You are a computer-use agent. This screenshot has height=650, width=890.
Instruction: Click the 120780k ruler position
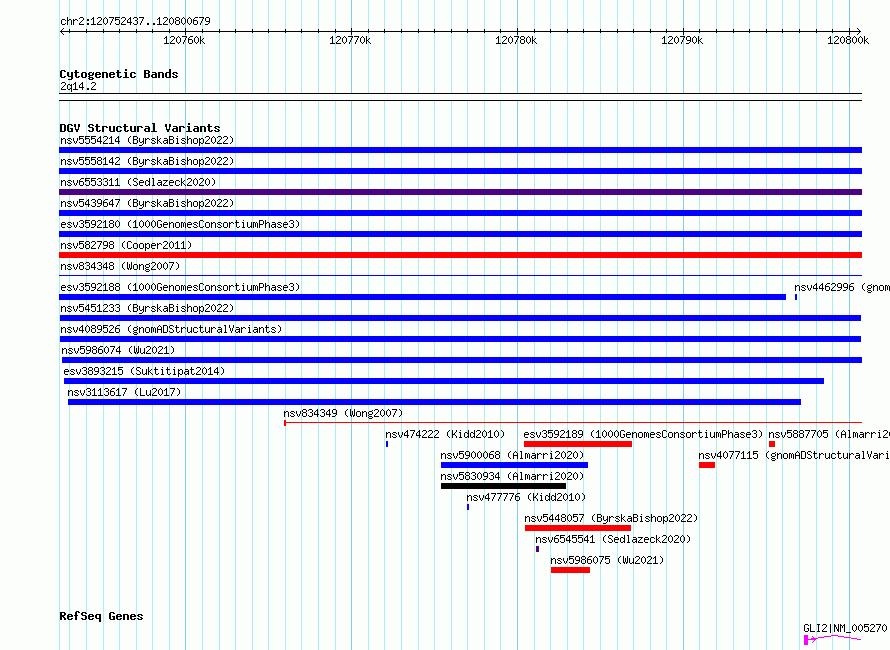click(516, 40)
